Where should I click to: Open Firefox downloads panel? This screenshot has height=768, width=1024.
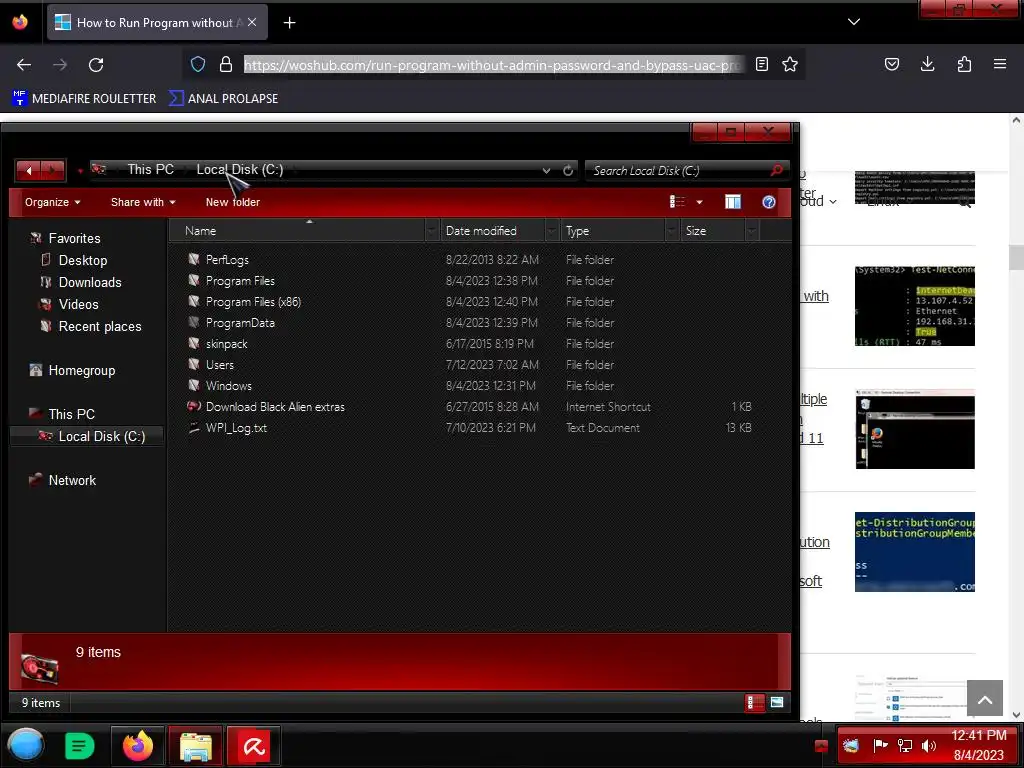927,64
